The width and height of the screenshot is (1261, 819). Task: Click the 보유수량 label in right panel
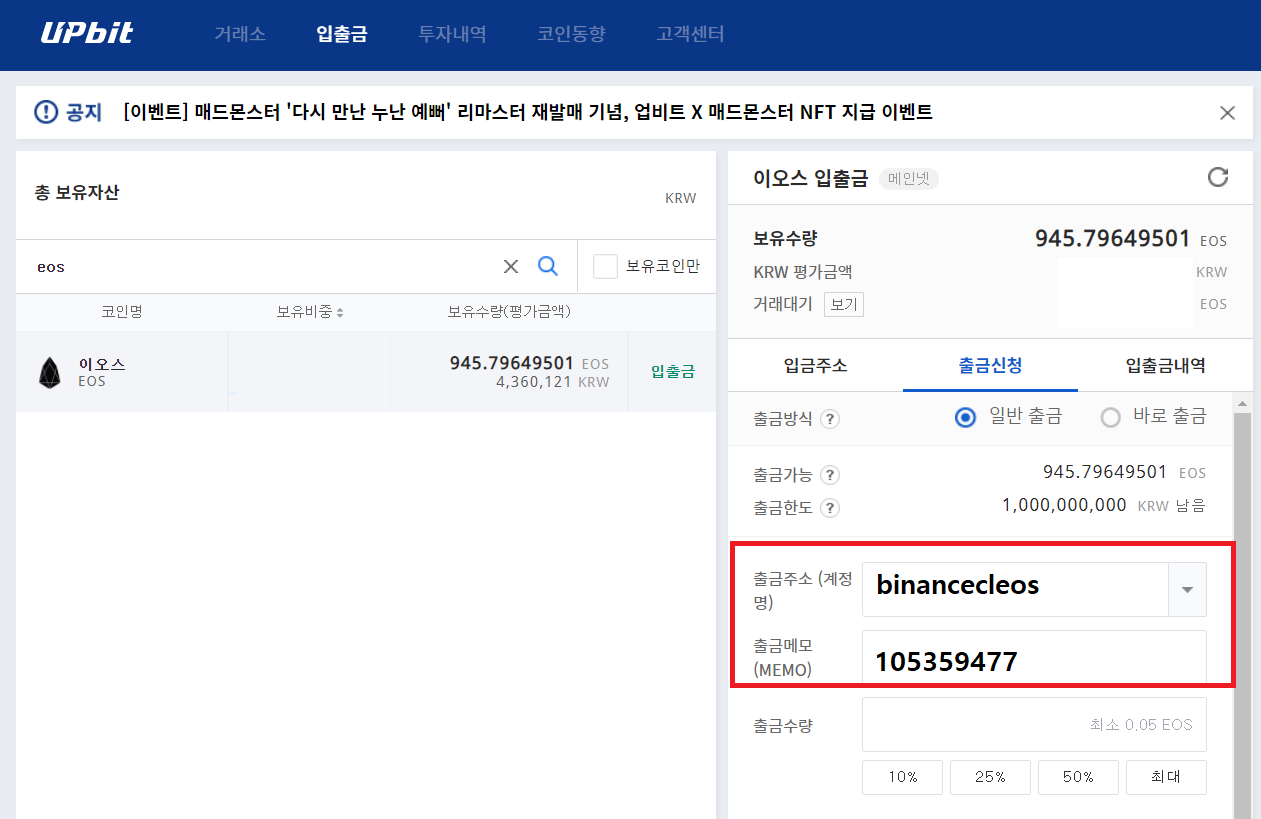point(785,239)
